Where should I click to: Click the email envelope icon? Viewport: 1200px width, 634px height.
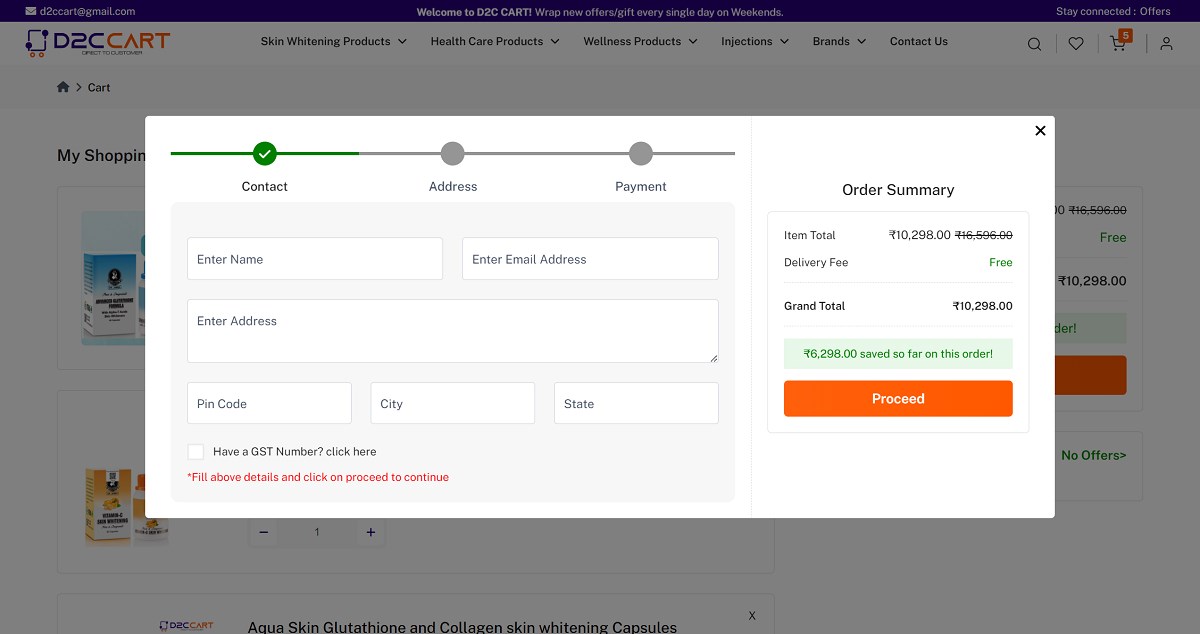29,10
